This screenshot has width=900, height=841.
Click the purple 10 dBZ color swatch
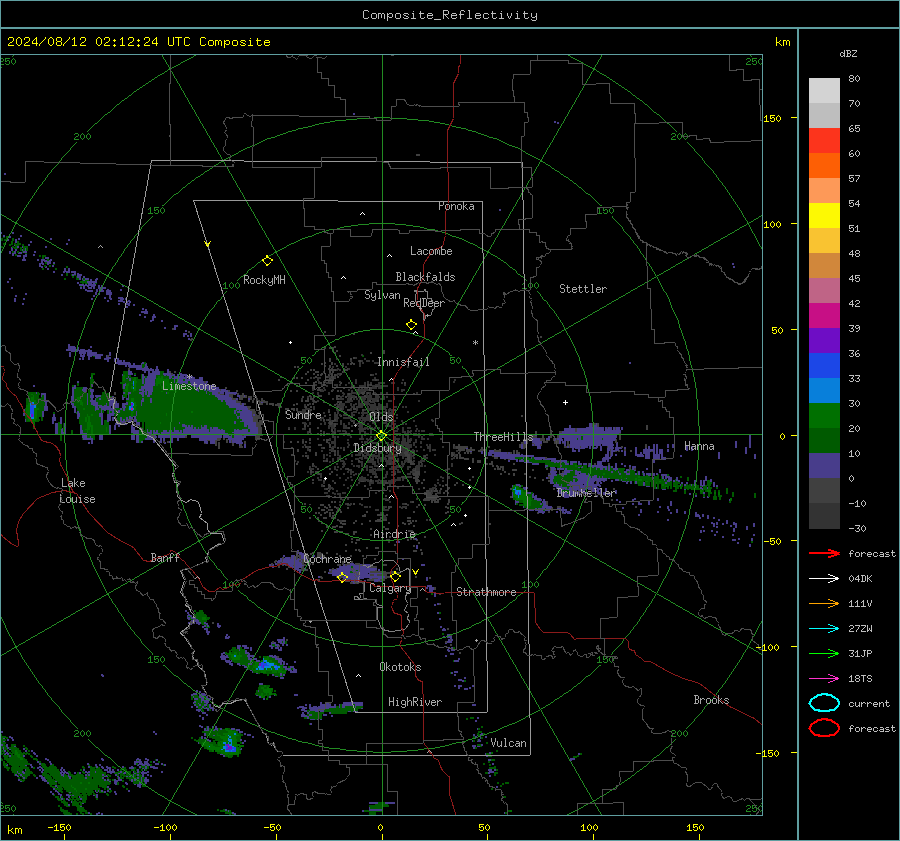(824, 465)
